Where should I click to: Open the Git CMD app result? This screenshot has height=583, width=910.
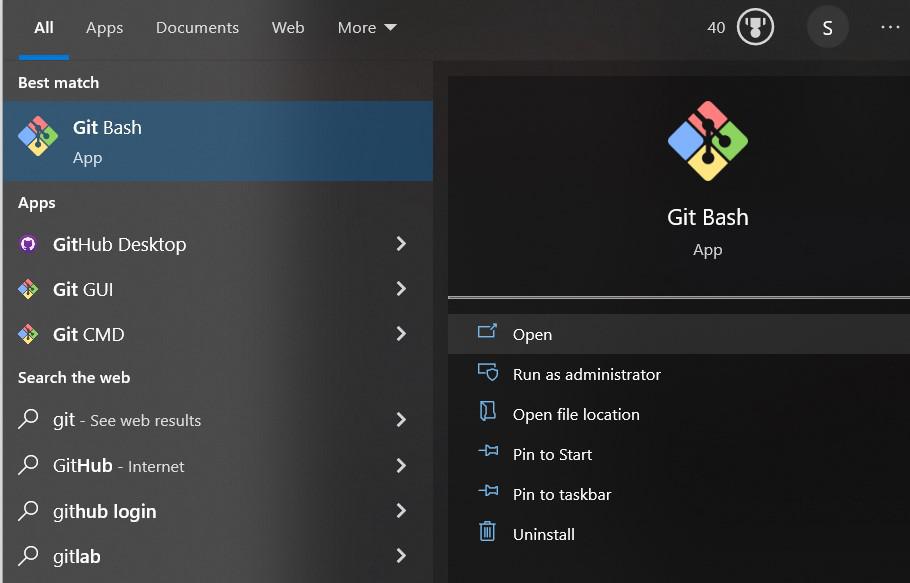tap(218, 334)
